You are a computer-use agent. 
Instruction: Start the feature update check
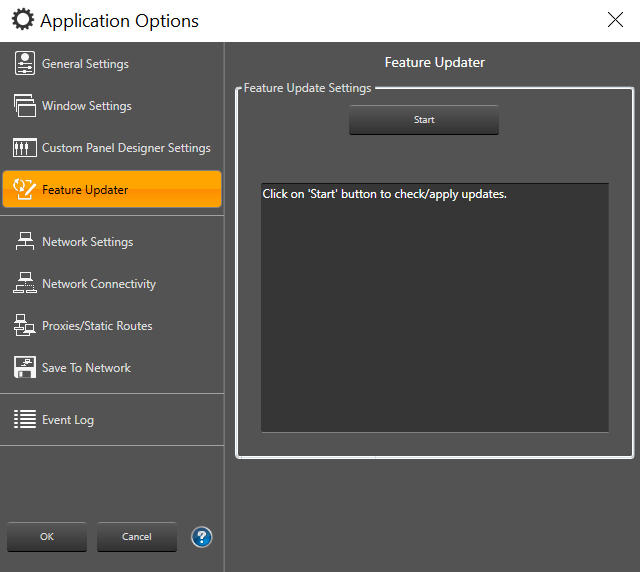424,120
